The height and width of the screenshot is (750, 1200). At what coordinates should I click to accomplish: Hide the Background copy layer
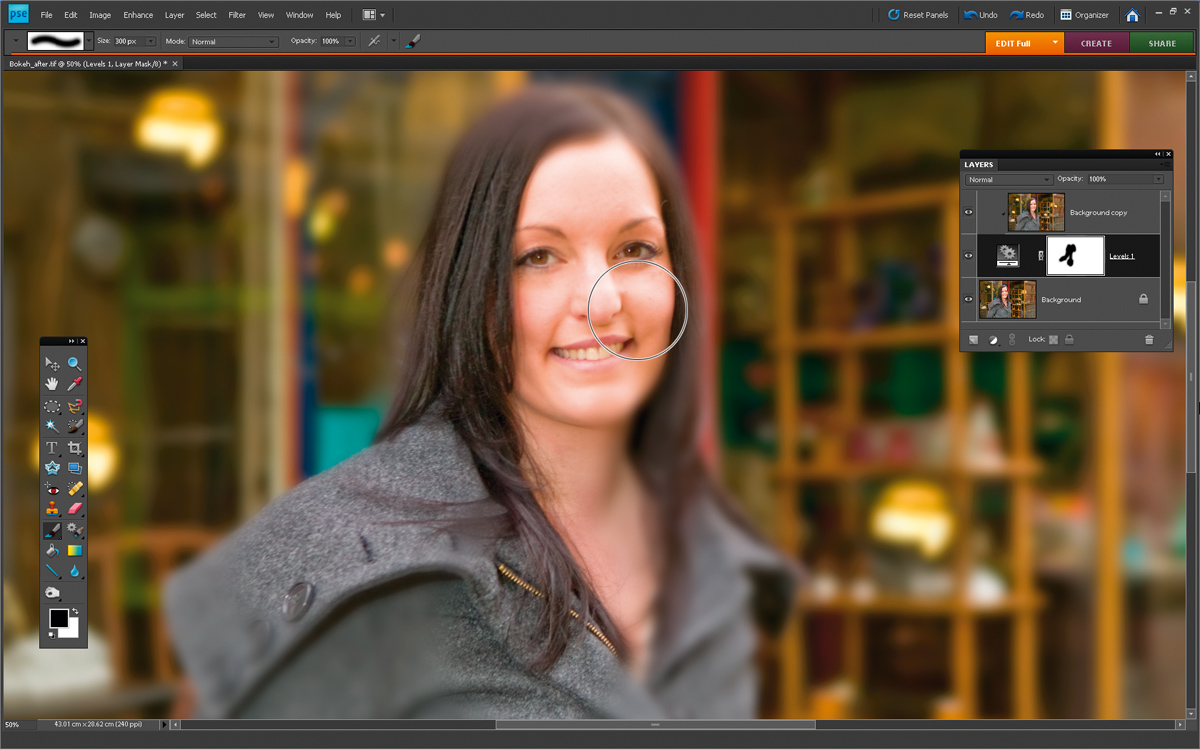[968, 213]
